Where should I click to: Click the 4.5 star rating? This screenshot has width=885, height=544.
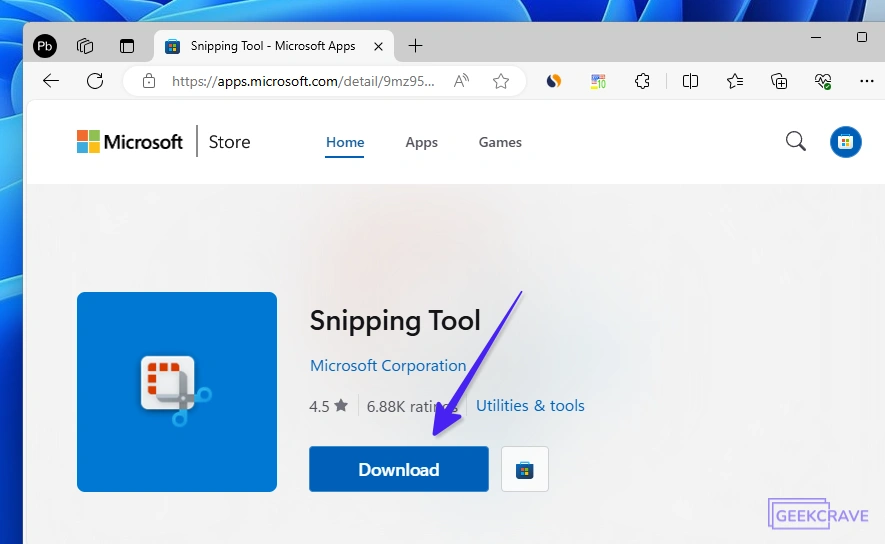(328, 406)
